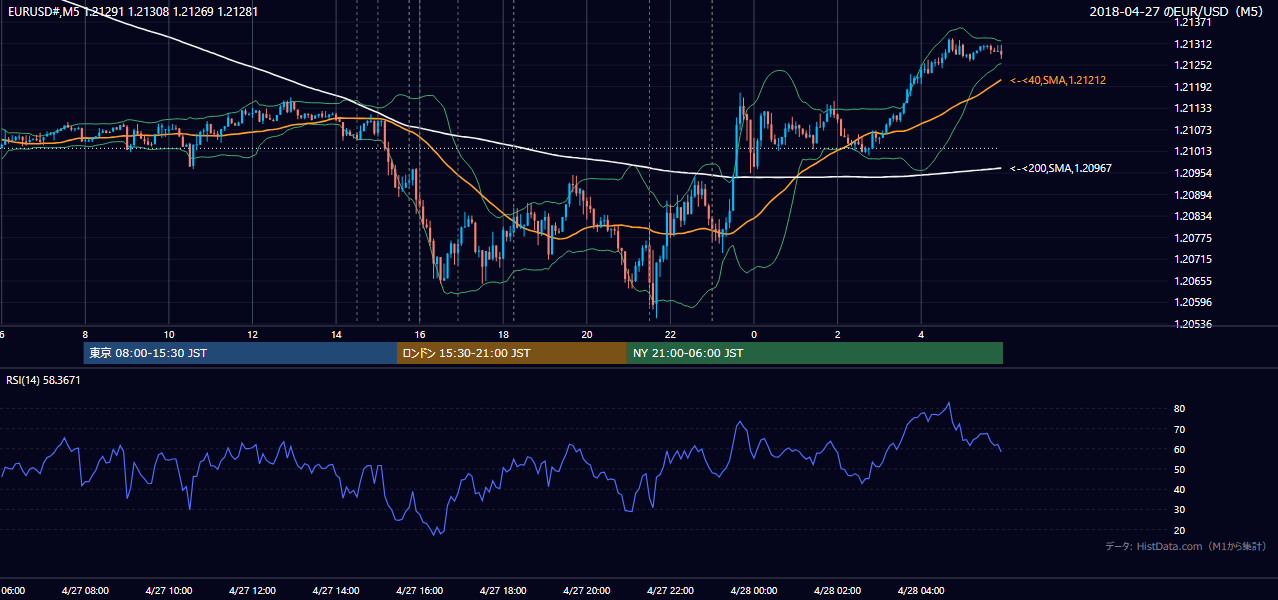Click price axis value 1.21013
The image size is (1278, 600).
(1194, 152)
